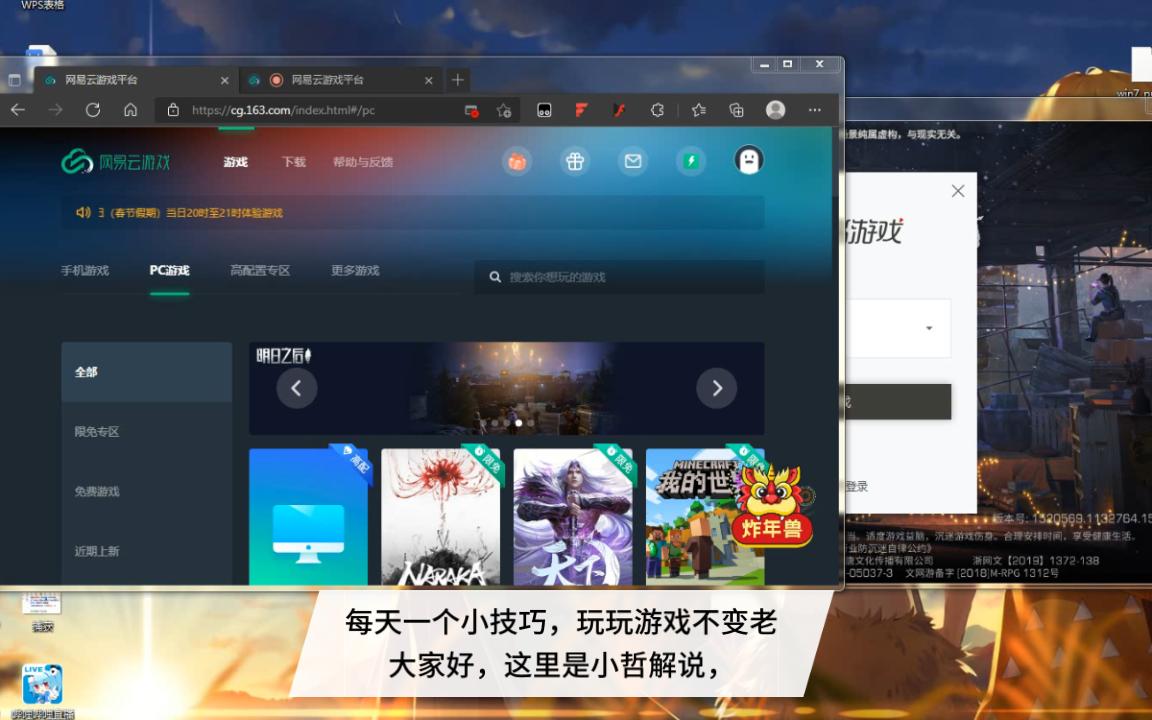Open the 下载 menu in the site navigation
The width and height of the screenshot is (1152, 720).
292,160
